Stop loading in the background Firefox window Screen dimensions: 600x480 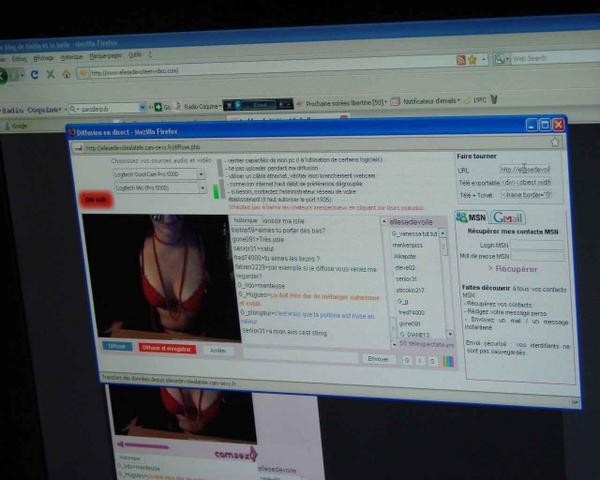coord(51,74)
